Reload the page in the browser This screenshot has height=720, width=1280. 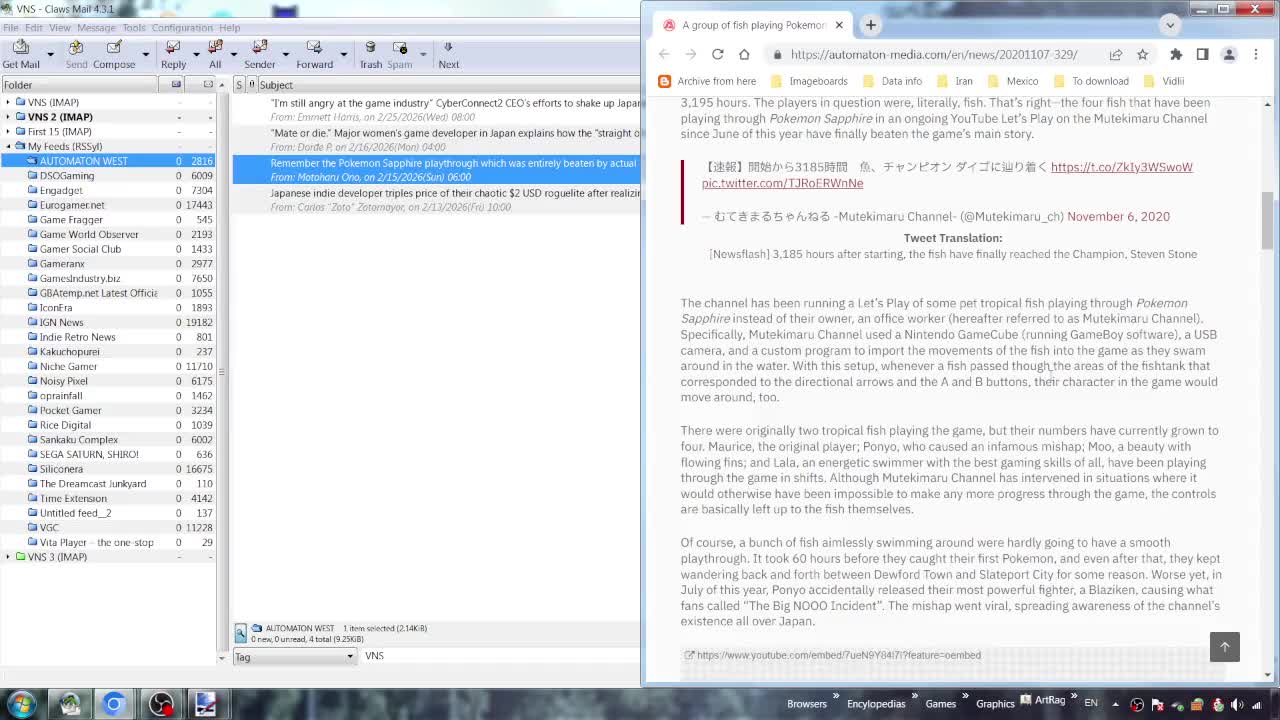coord(717,54)
